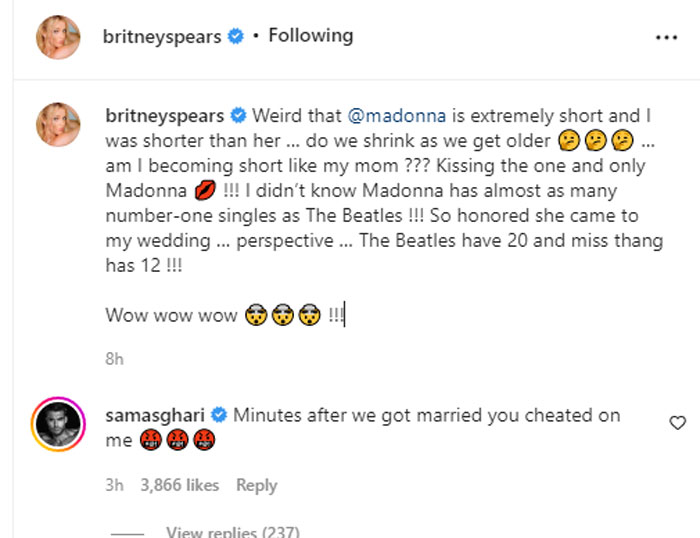Screen dimensions: 700x538
Task: Open samasghari's circular profile picture
Action: pos(55,423)
